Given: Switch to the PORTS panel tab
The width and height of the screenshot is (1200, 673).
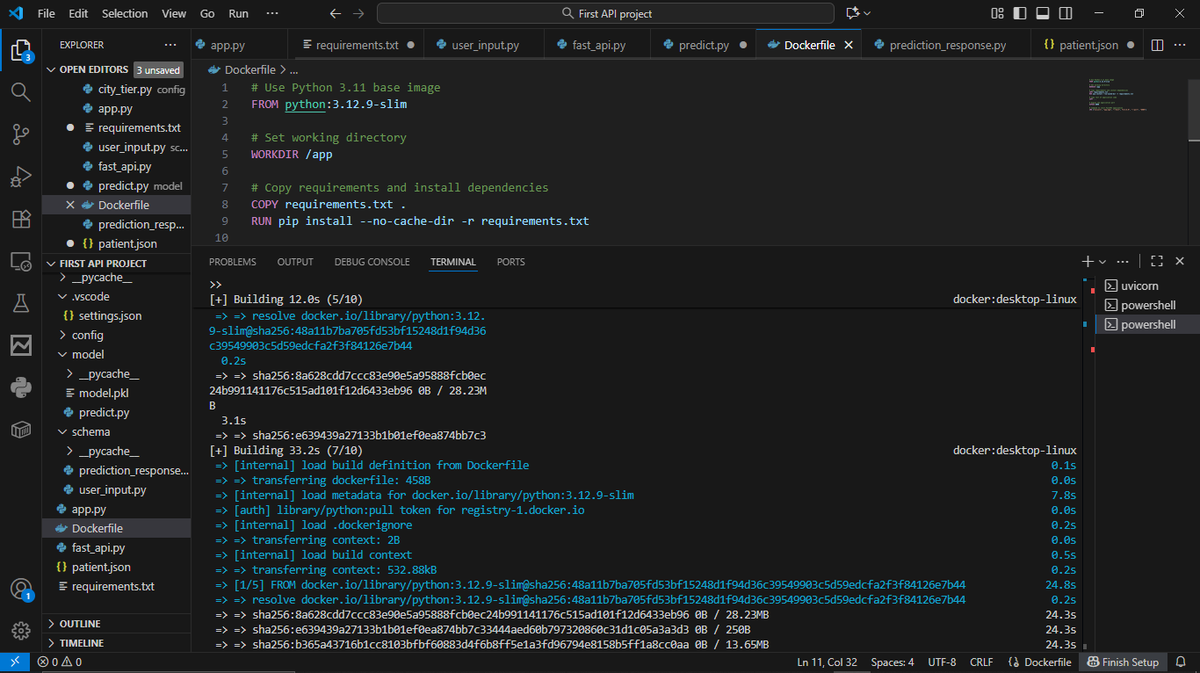Looking at the screenshot, I should point(510,262).
